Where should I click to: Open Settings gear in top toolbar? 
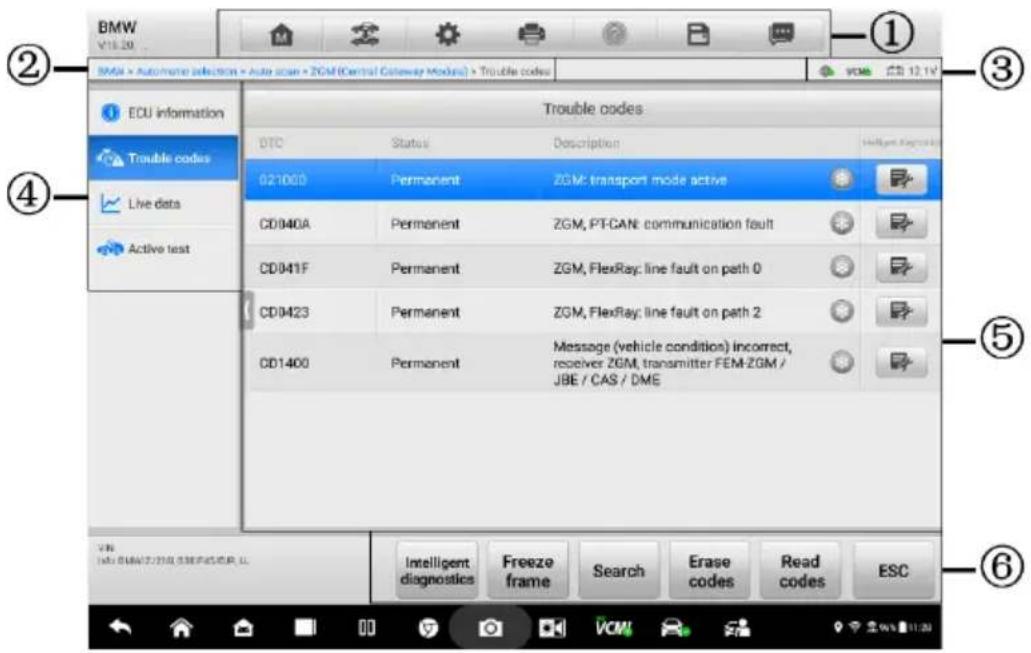[448, 34]
